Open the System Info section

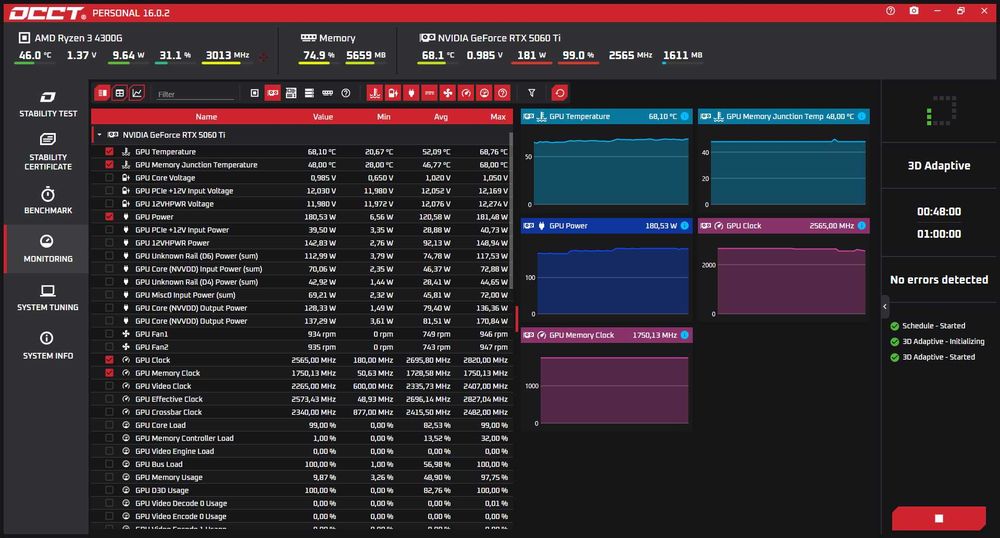[x=47, y=345]
